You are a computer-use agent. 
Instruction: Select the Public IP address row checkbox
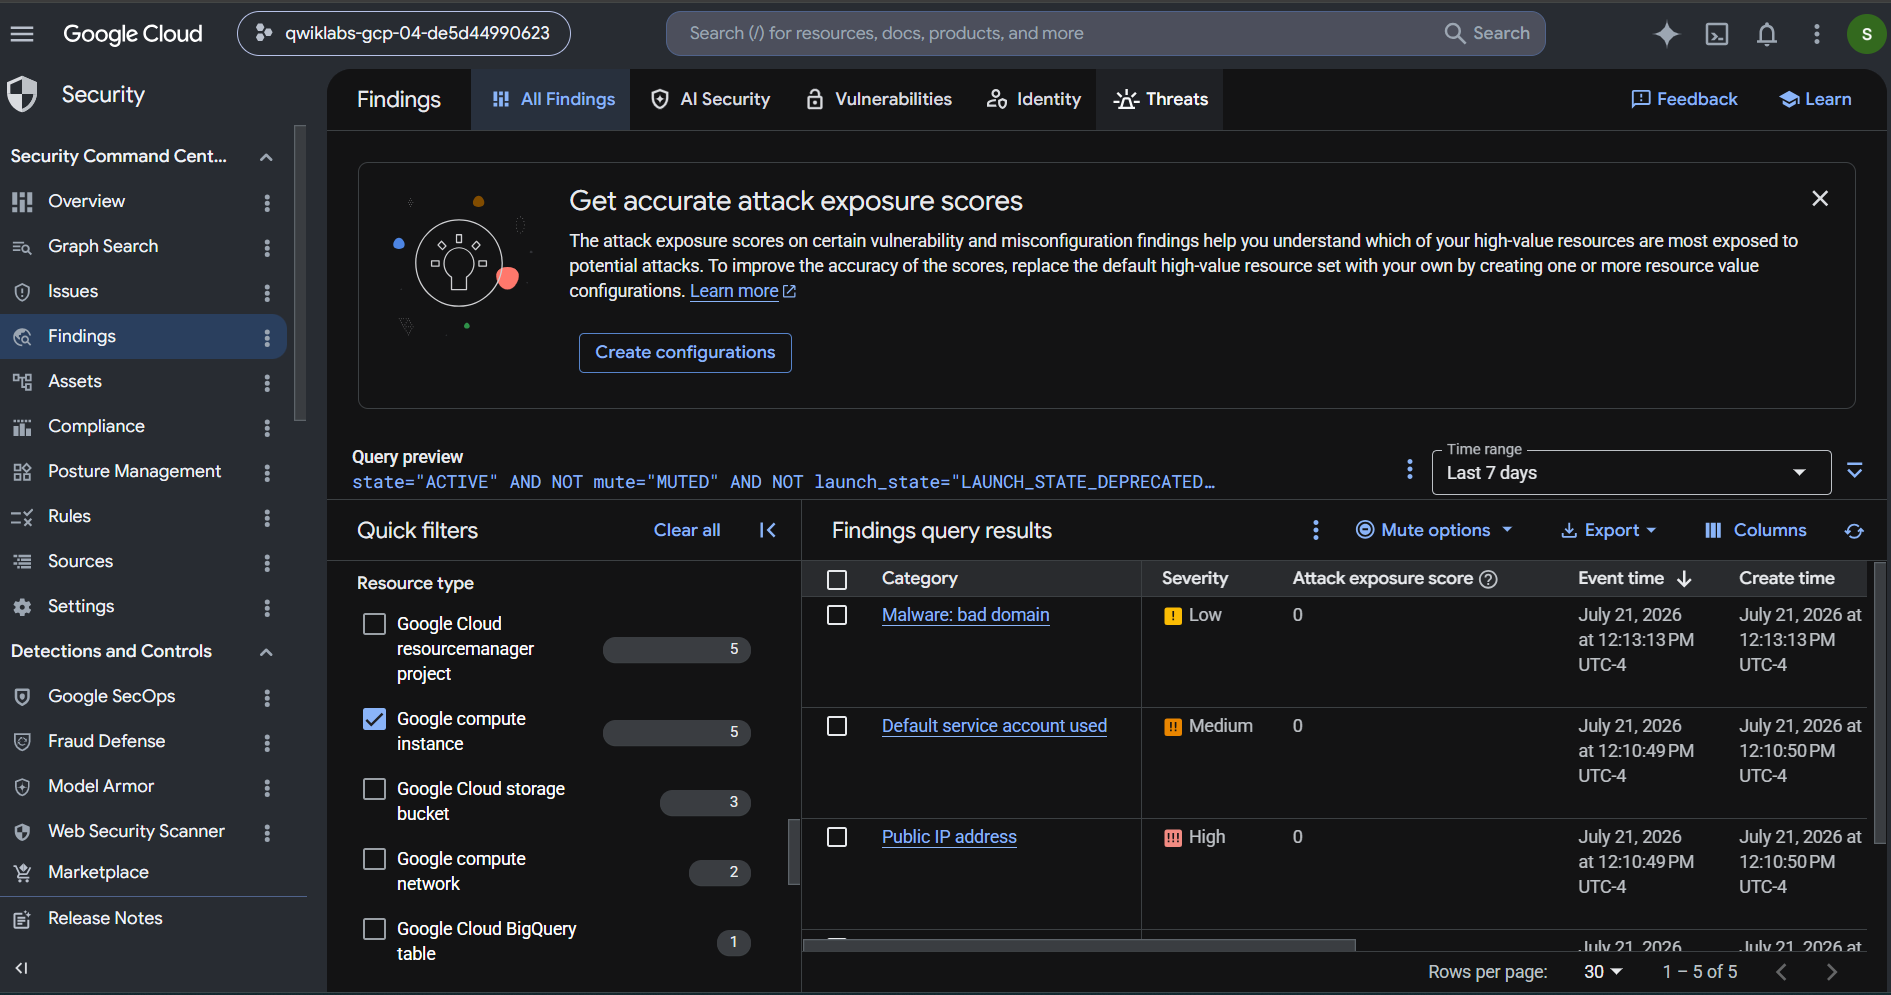(x=837, y=837)
